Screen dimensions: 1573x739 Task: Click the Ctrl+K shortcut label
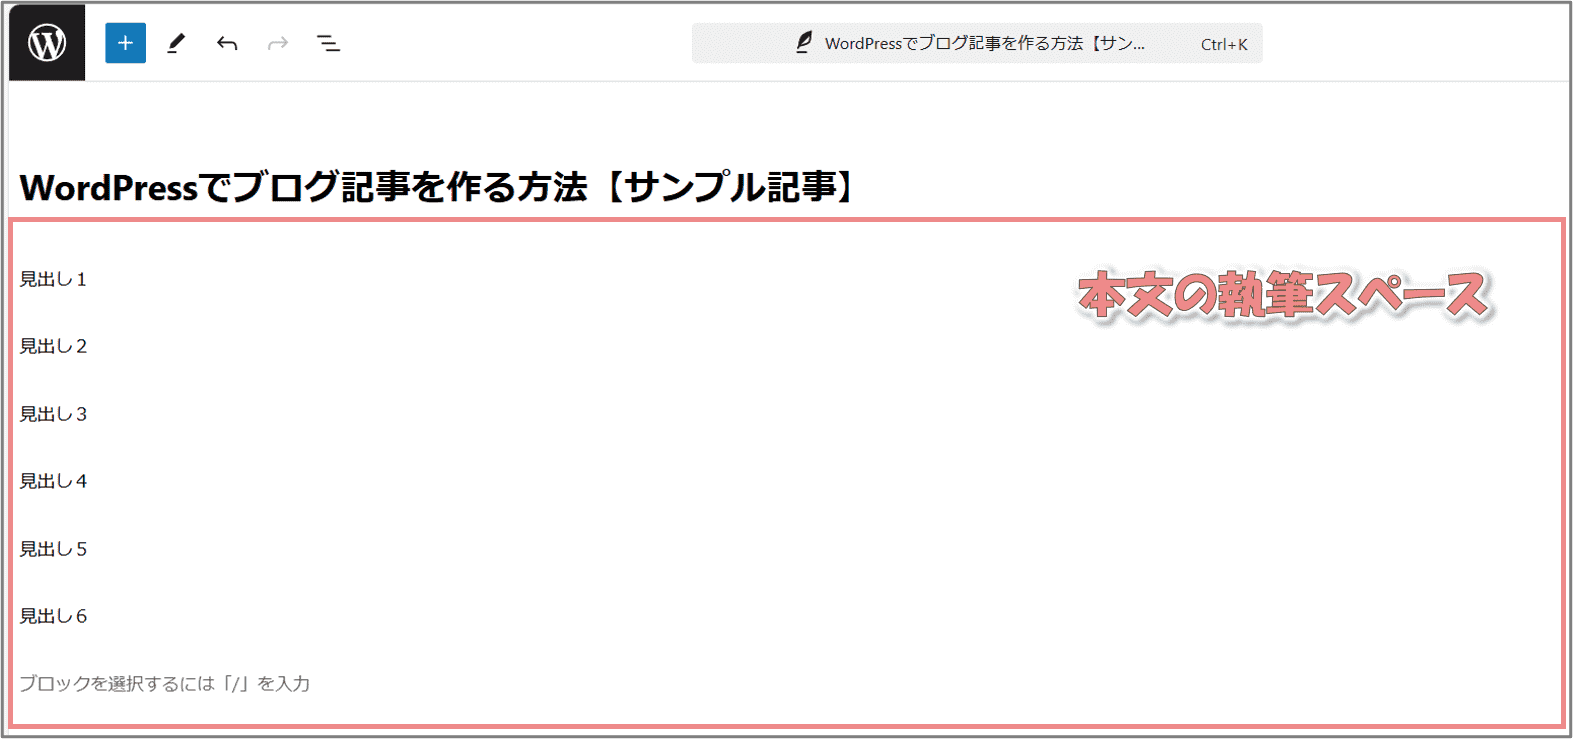(1224, 44)
